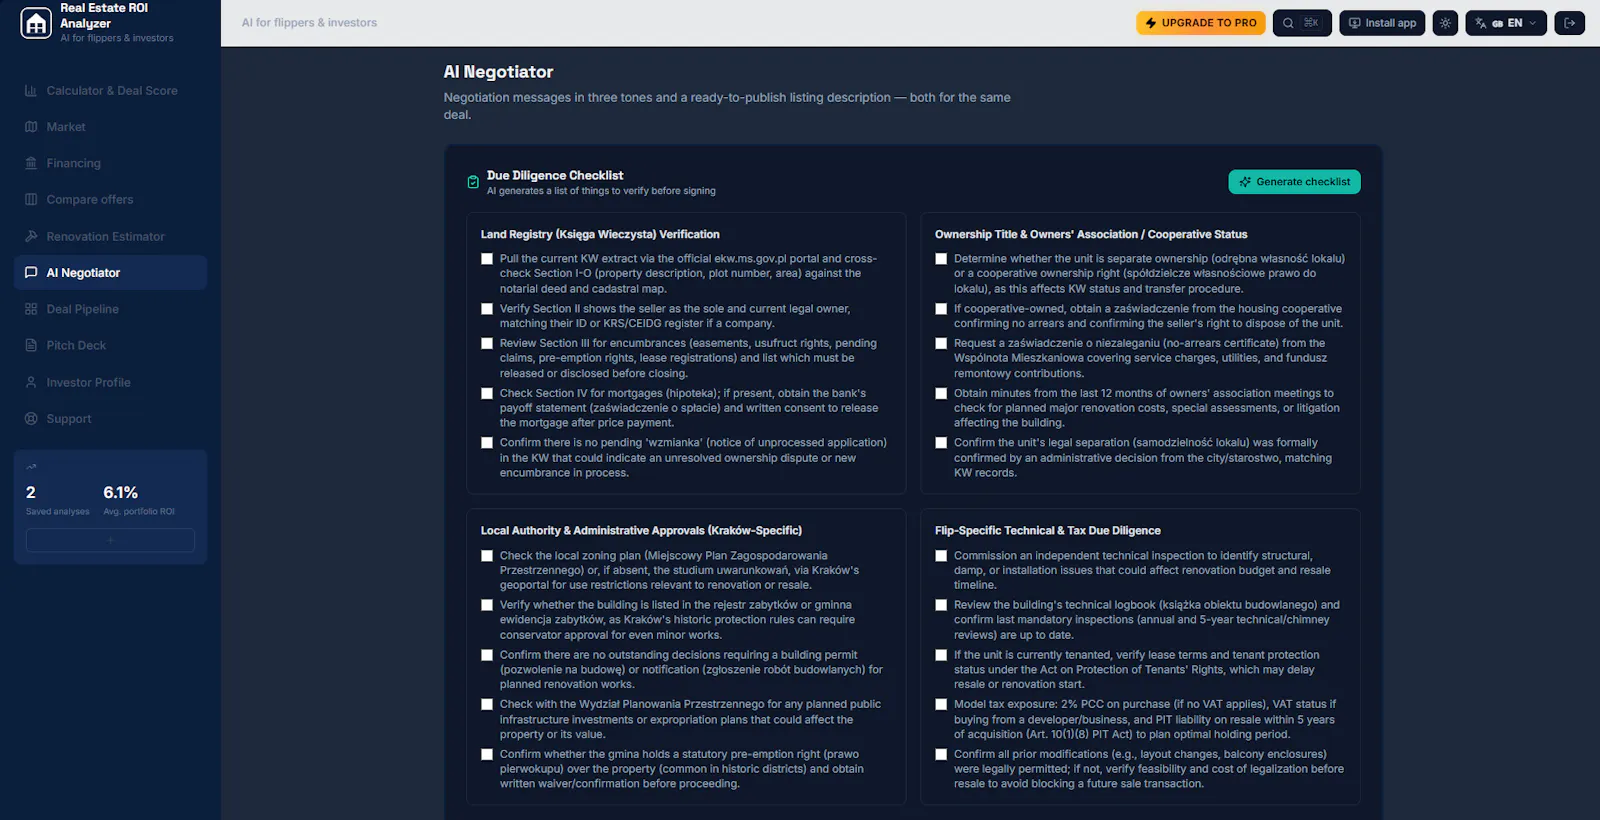Check 'Review Section III for encumbrances' item
This screenshot has height=820, width=1600.
click(487, 344)
